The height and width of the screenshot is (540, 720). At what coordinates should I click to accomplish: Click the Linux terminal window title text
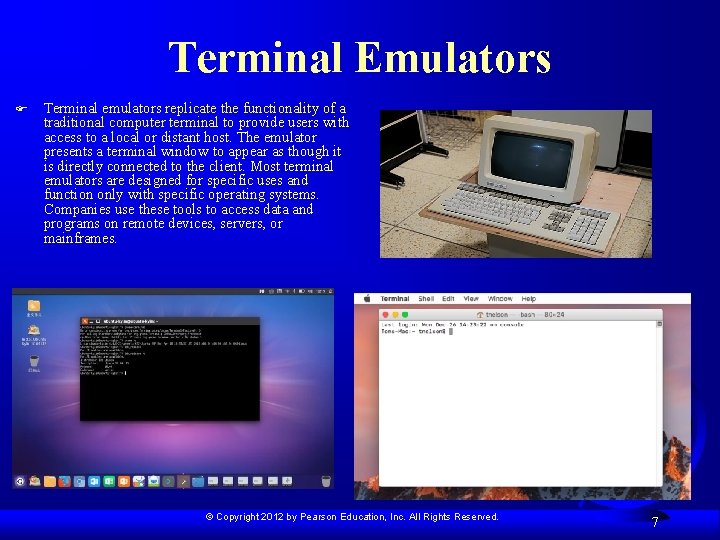[x=130, y=321]
